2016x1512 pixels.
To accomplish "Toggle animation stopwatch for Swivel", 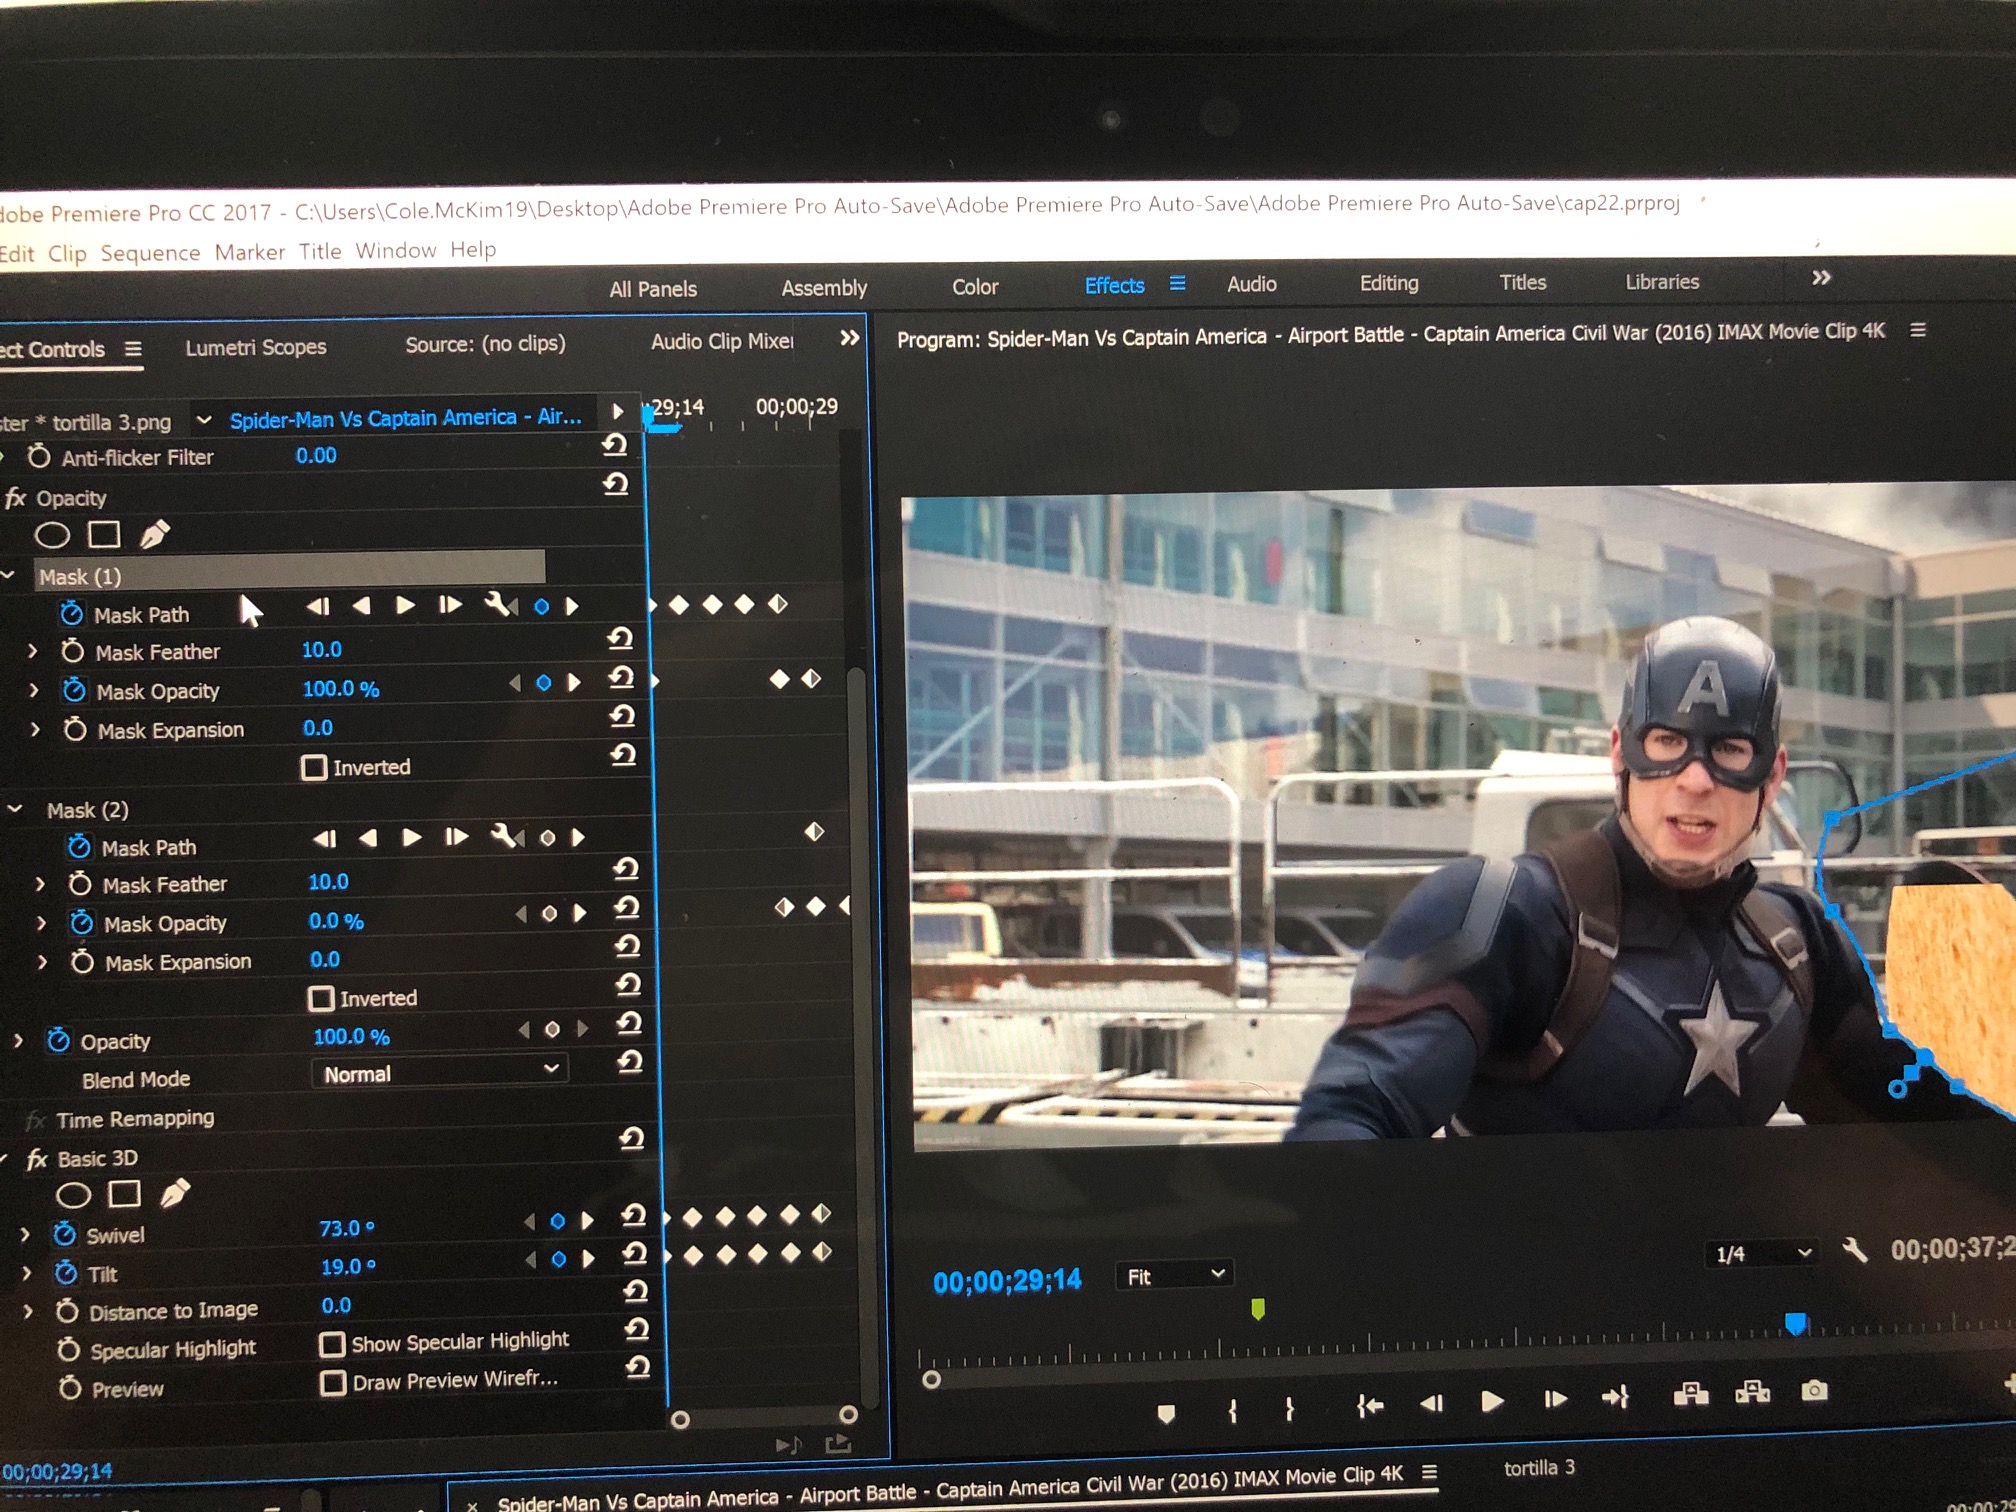I will 65,1233.
